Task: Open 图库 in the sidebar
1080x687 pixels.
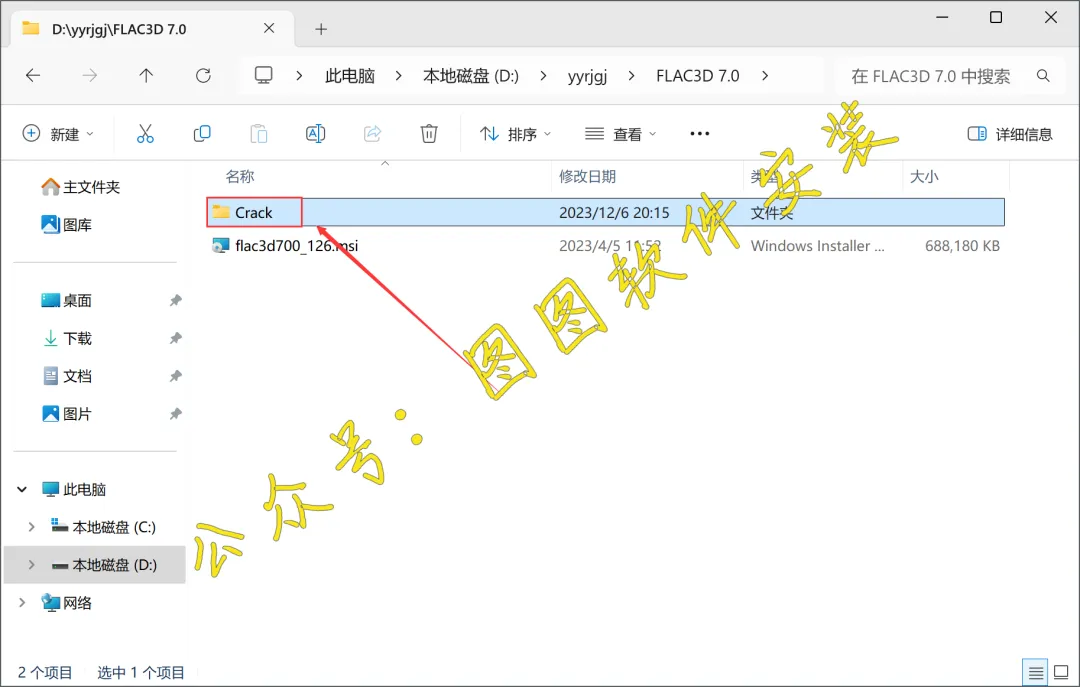Action: (67, 225)
